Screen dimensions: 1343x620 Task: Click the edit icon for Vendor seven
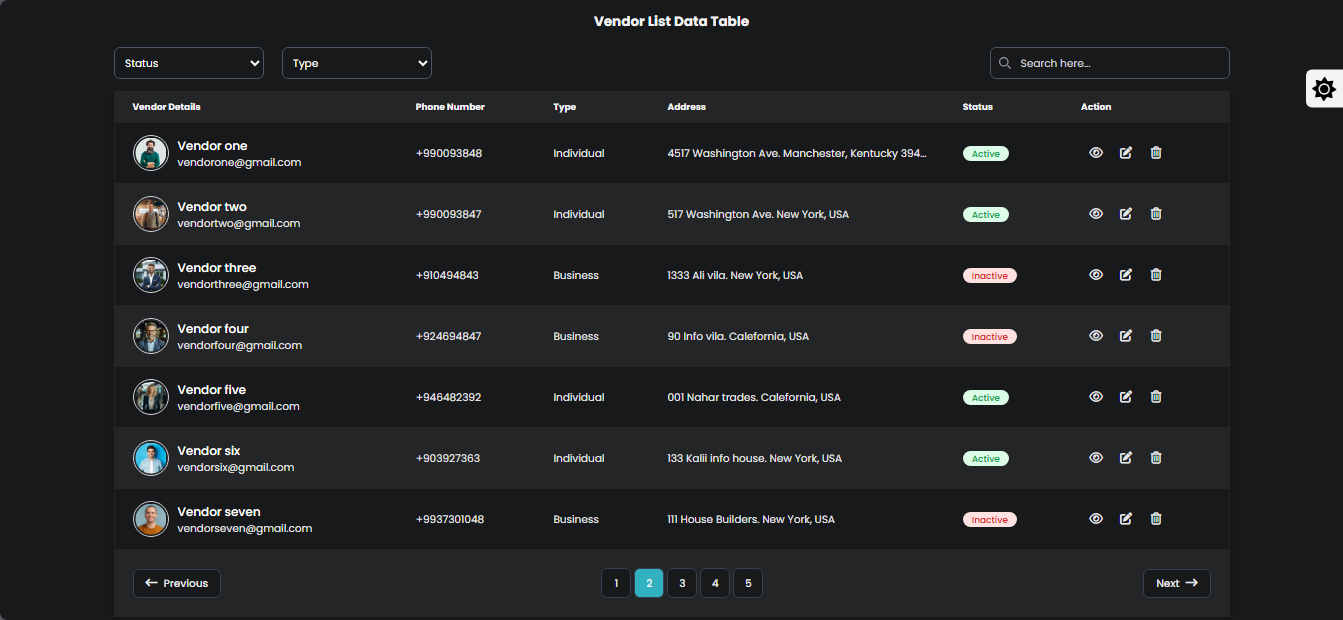tap(1126, 519)
